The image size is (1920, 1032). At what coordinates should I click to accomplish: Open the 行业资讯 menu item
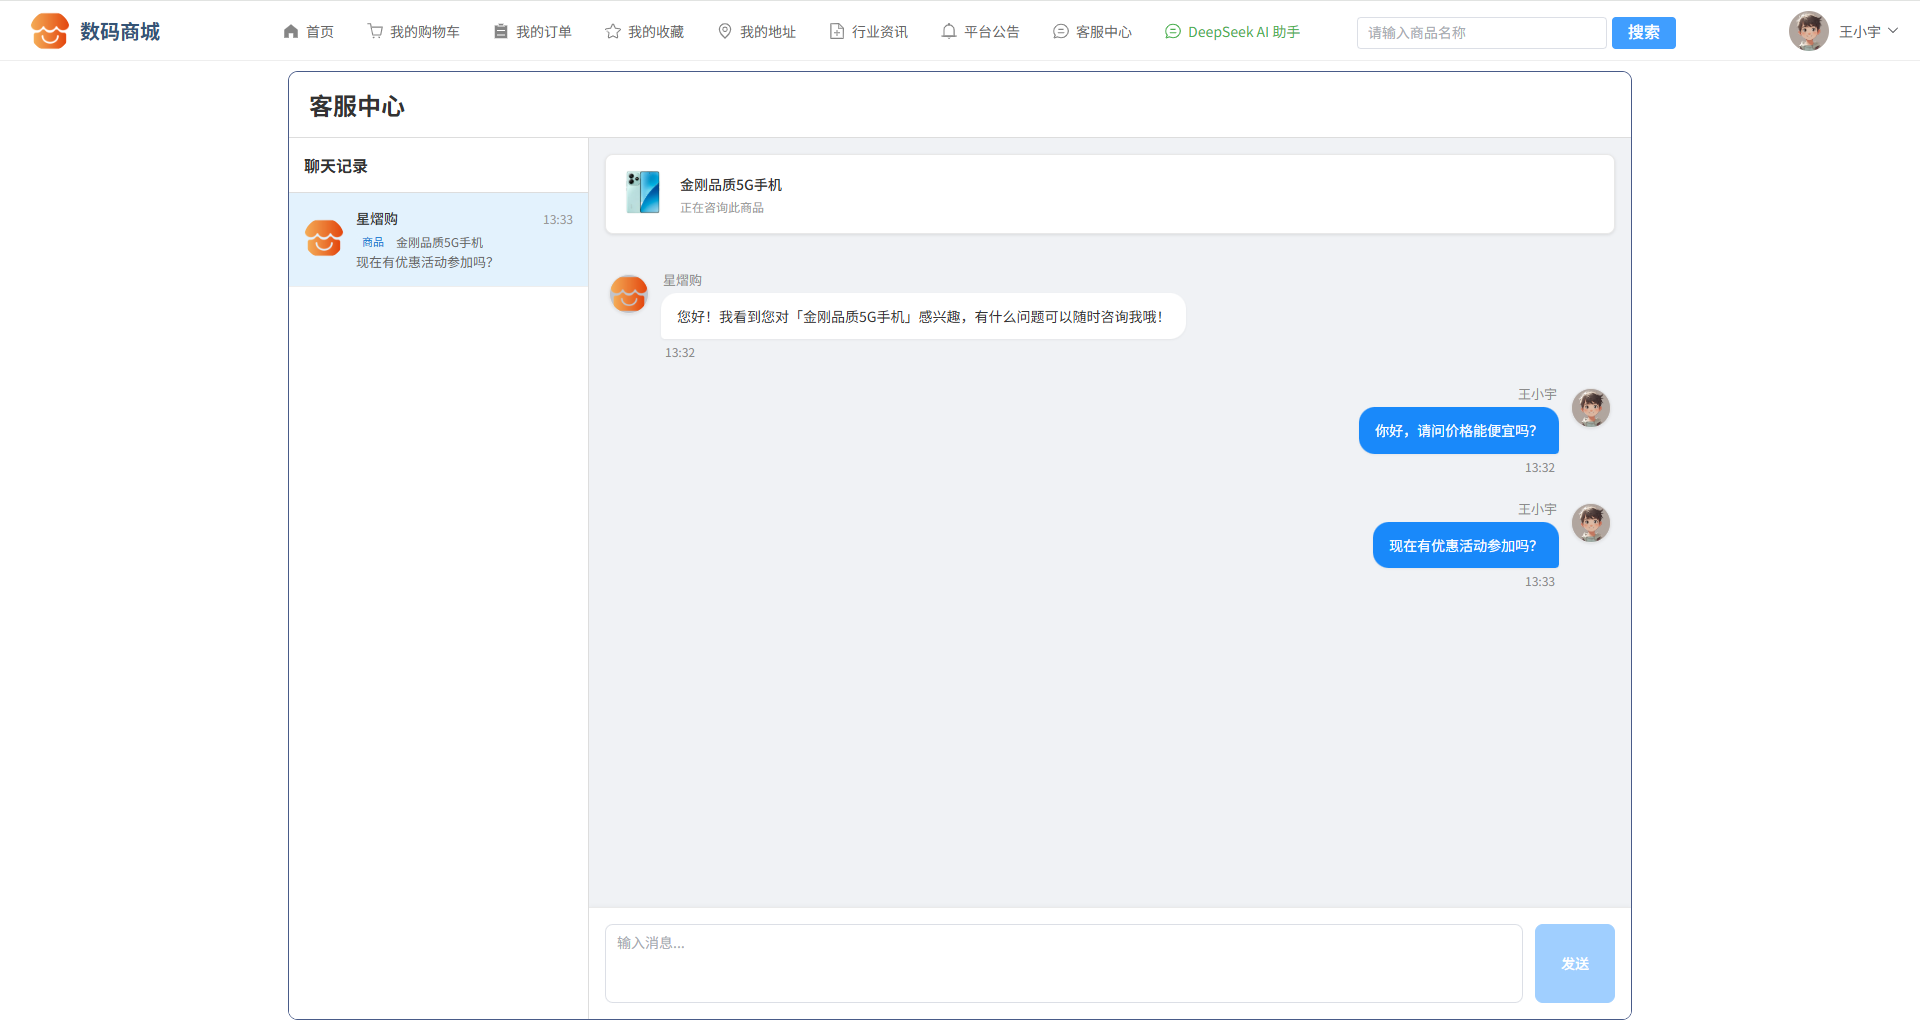879,32
